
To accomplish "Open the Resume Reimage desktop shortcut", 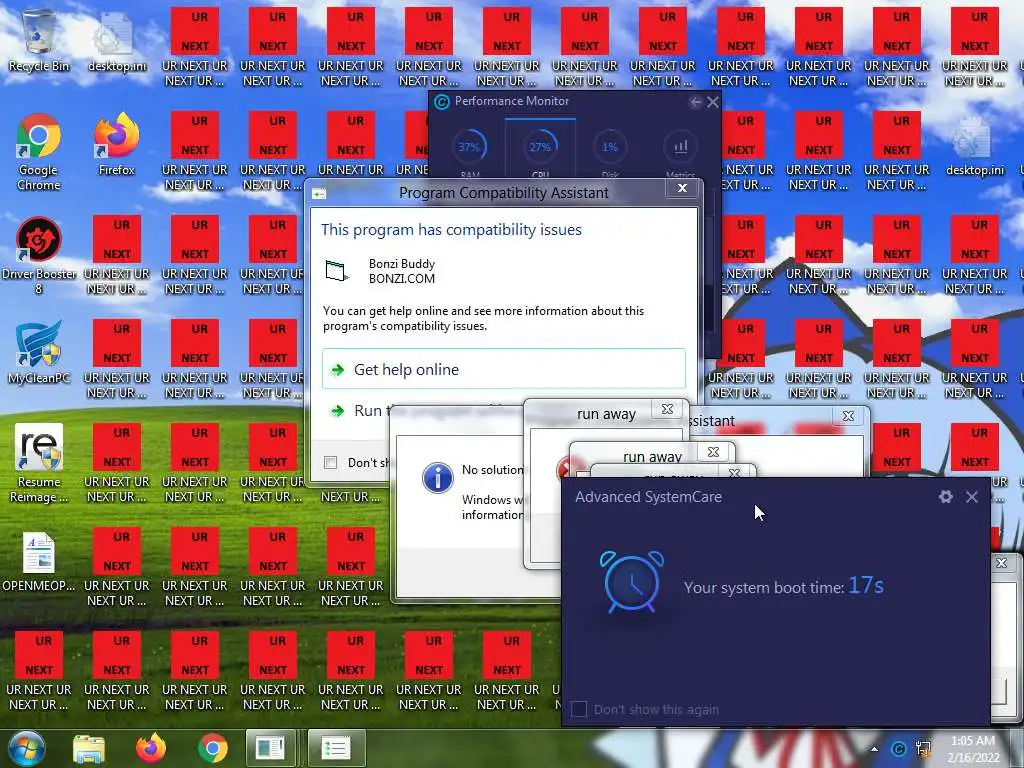I will point(39,462).
